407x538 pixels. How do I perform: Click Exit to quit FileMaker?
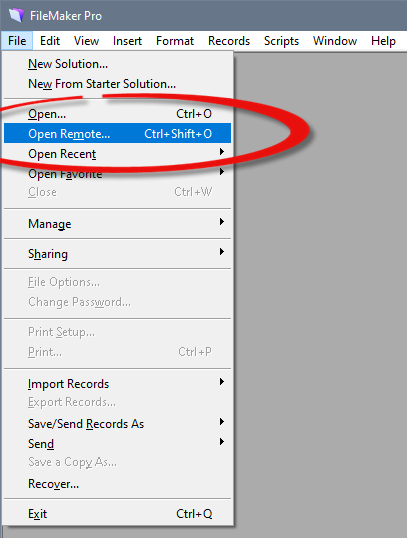[x=117, y=514]
